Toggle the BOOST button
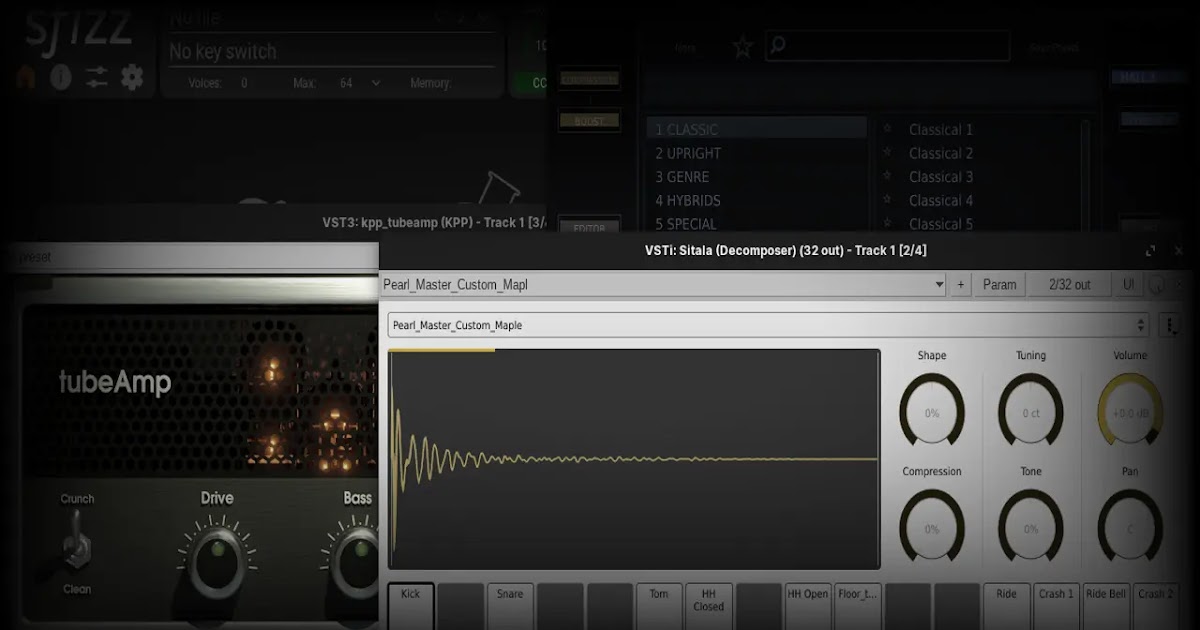 click(589, 121)
